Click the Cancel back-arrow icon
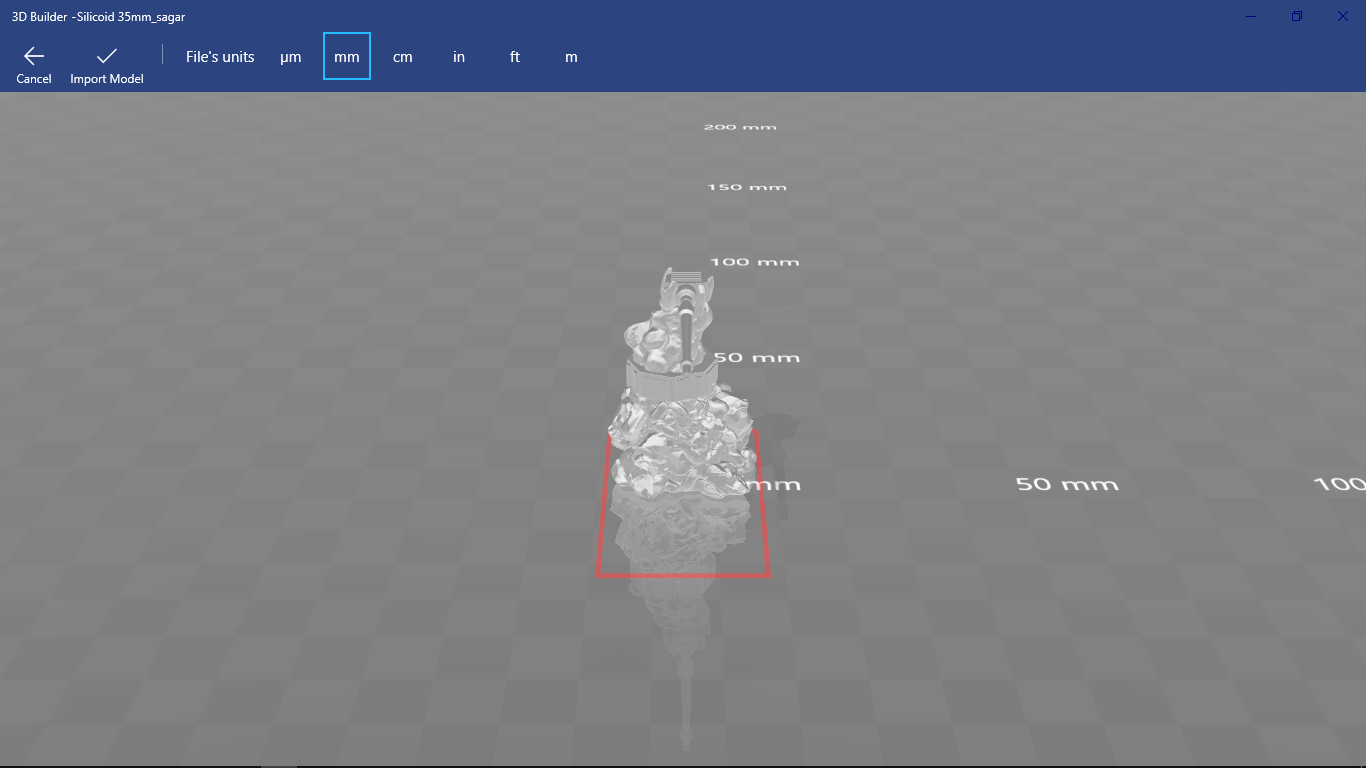 [34, 56]
